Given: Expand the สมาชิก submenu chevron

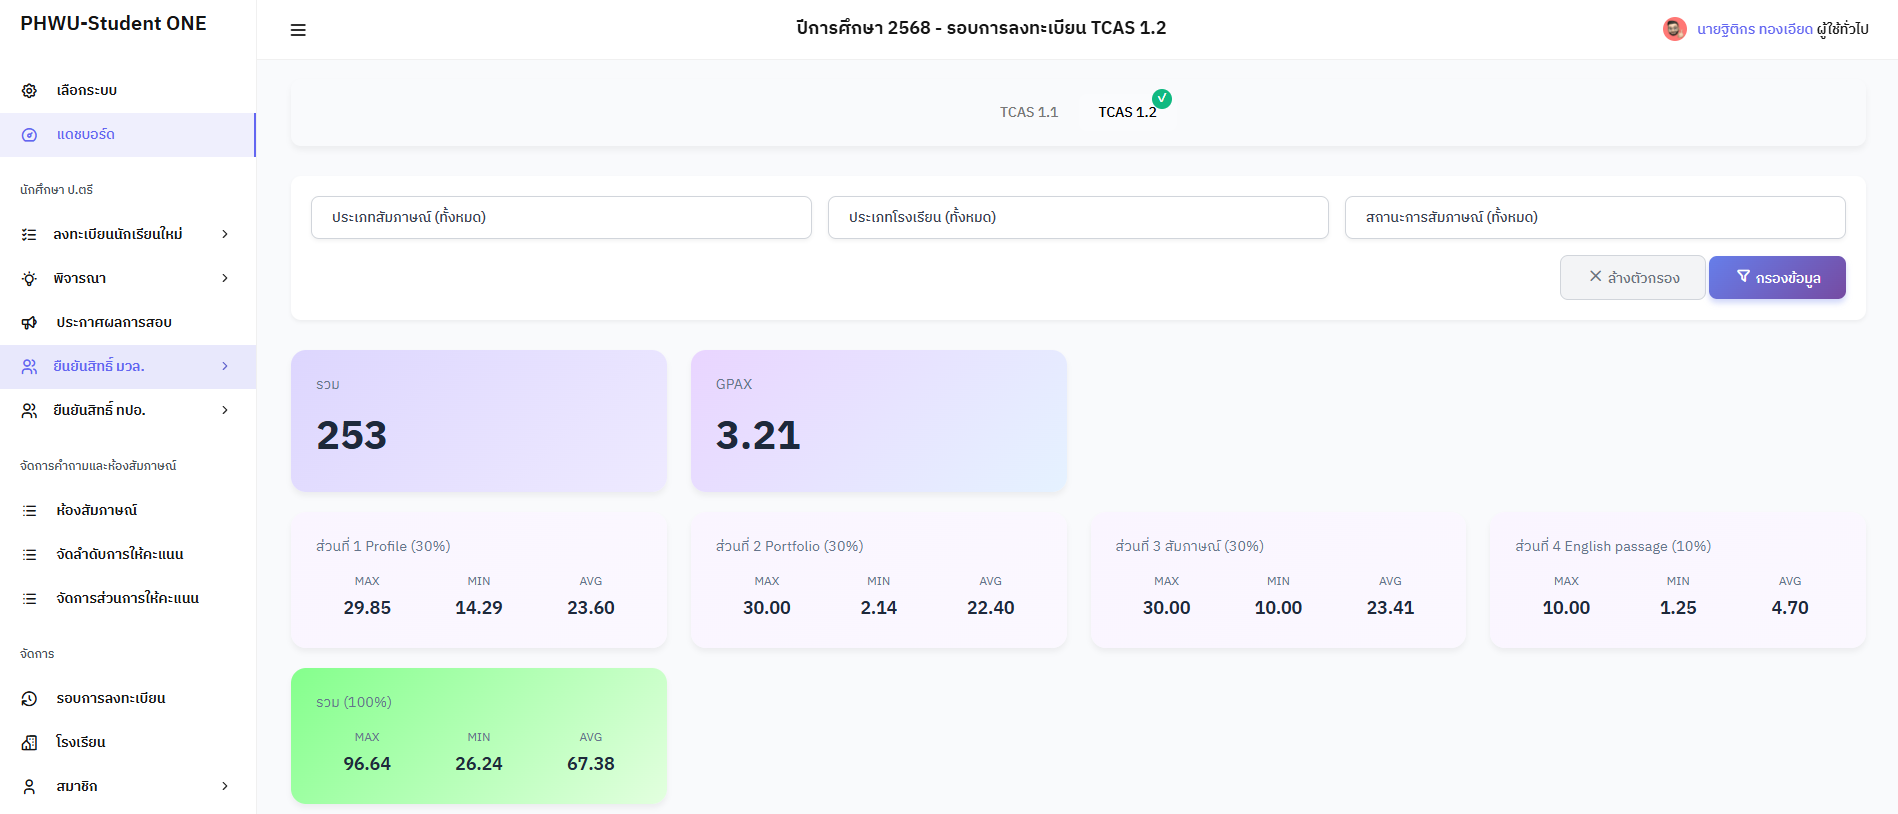Looking at the screenshot, I should [x=225, y=787].
